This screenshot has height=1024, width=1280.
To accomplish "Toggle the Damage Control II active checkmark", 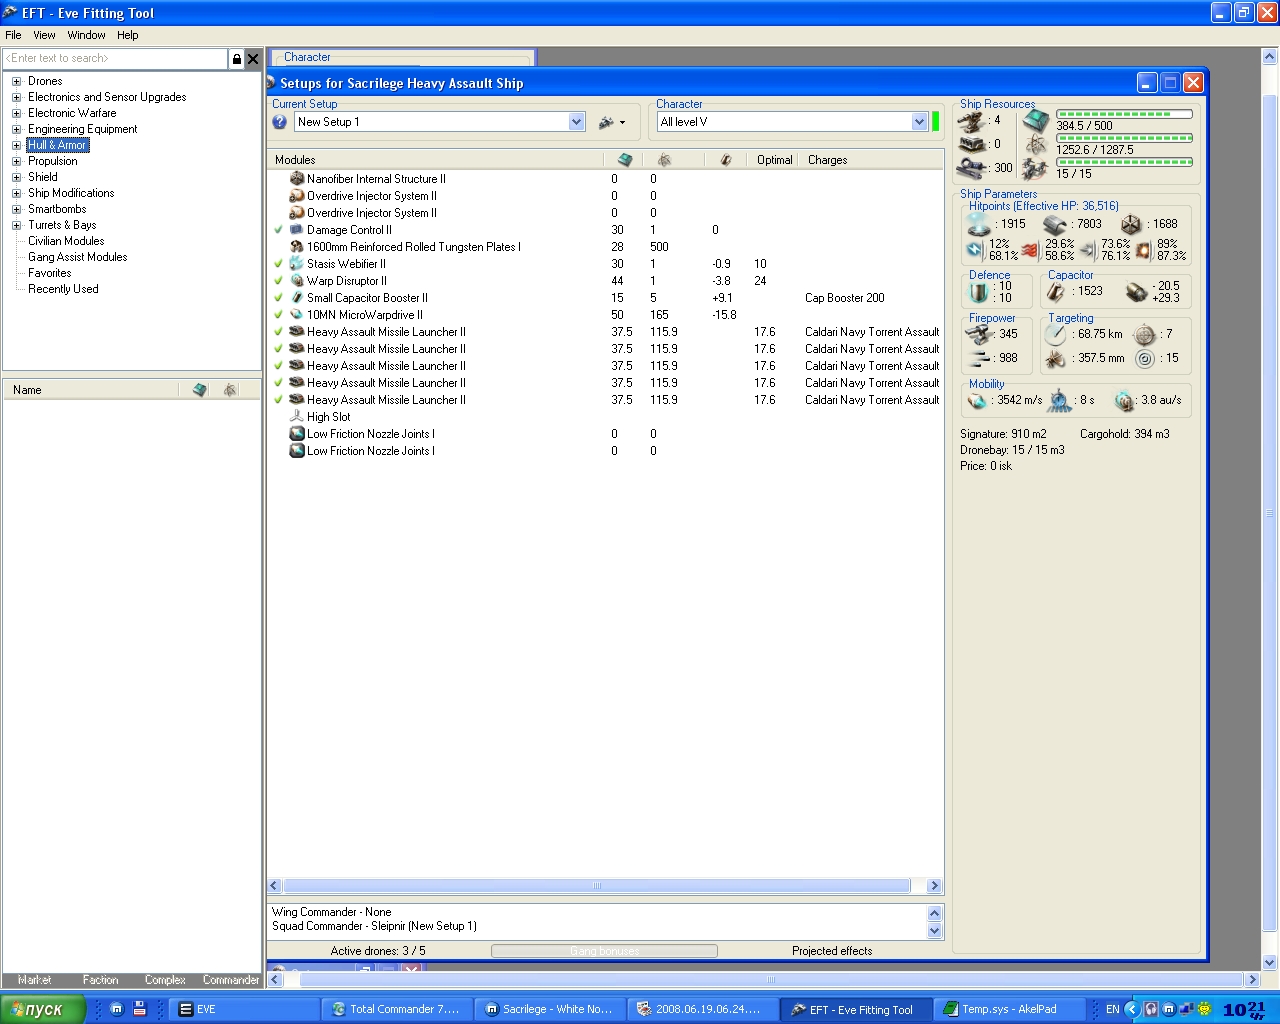I will (279, 230).
